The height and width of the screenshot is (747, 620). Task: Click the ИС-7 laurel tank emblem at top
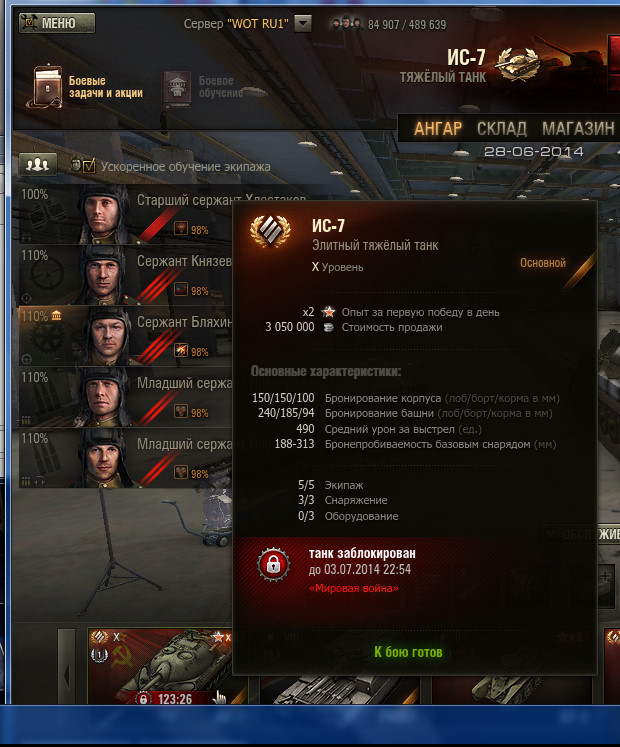pyautogui.click(x=518, y=64)
